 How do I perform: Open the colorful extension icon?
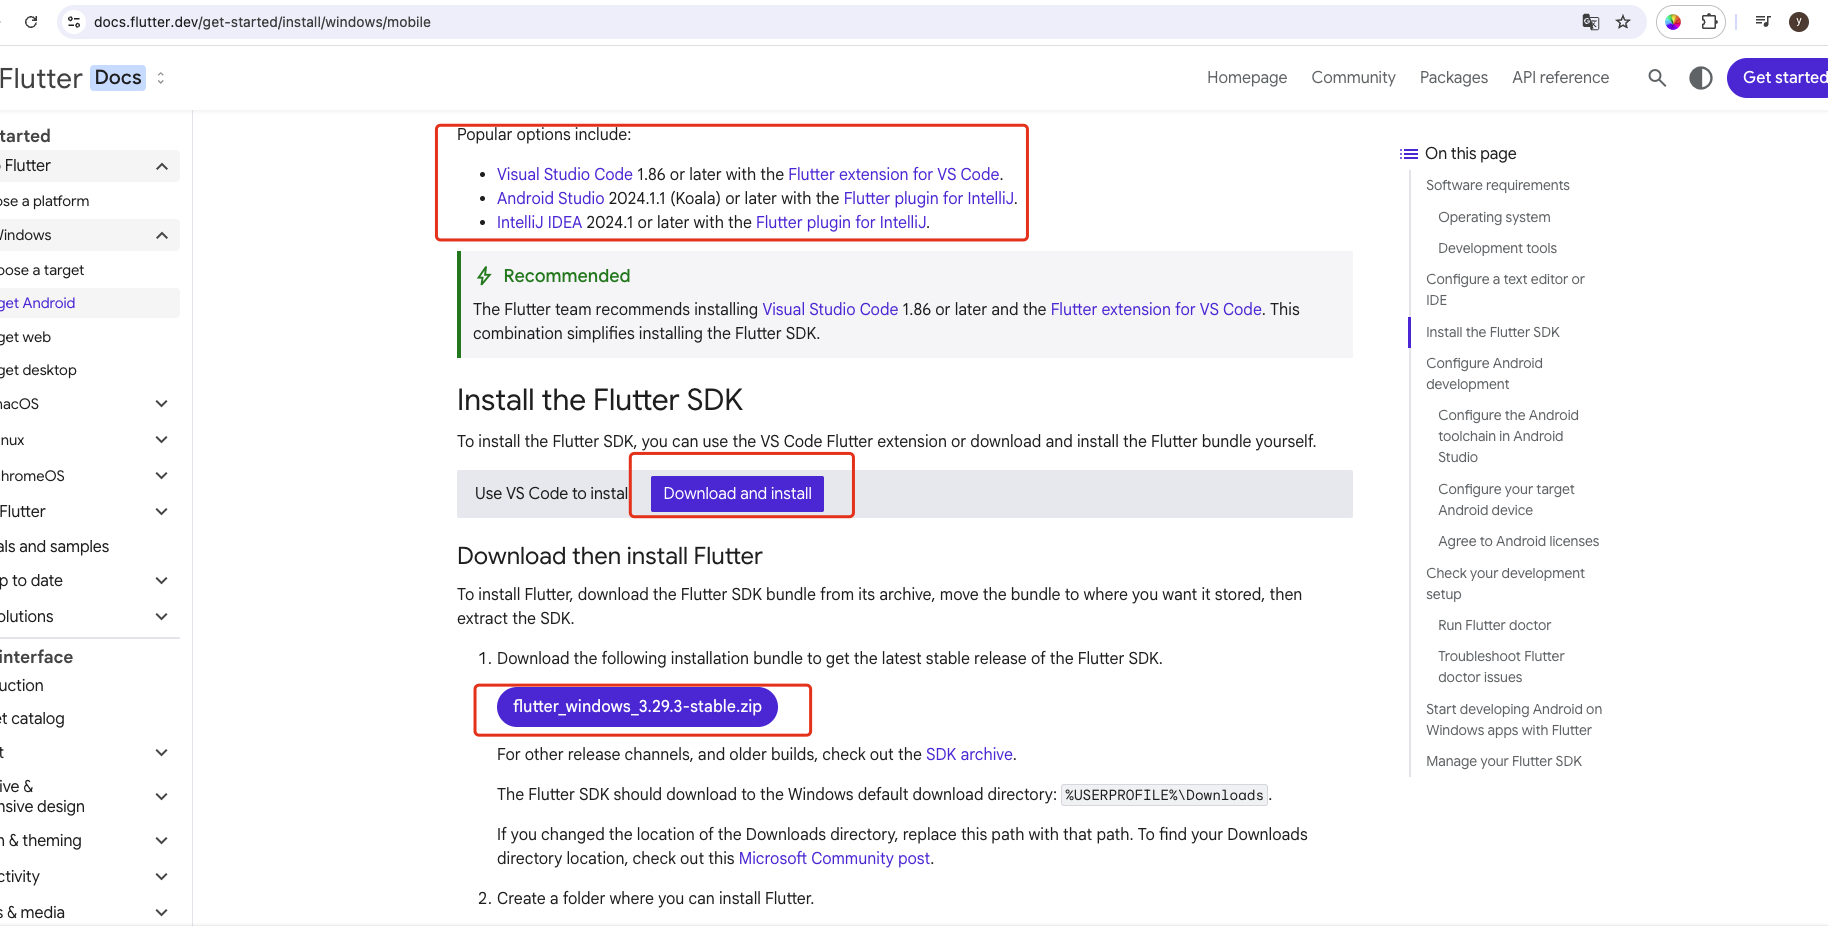tap(1673, 22)
